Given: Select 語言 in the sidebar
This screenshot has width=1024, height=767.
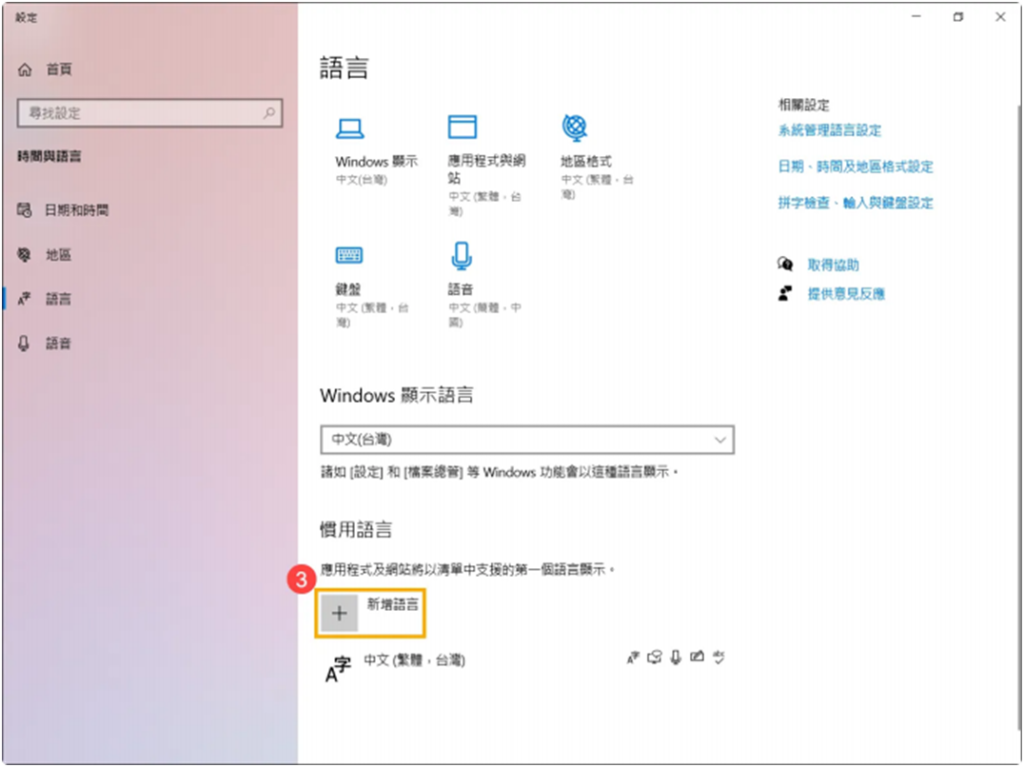Looking at the screenshot, I should pos(58,299).
